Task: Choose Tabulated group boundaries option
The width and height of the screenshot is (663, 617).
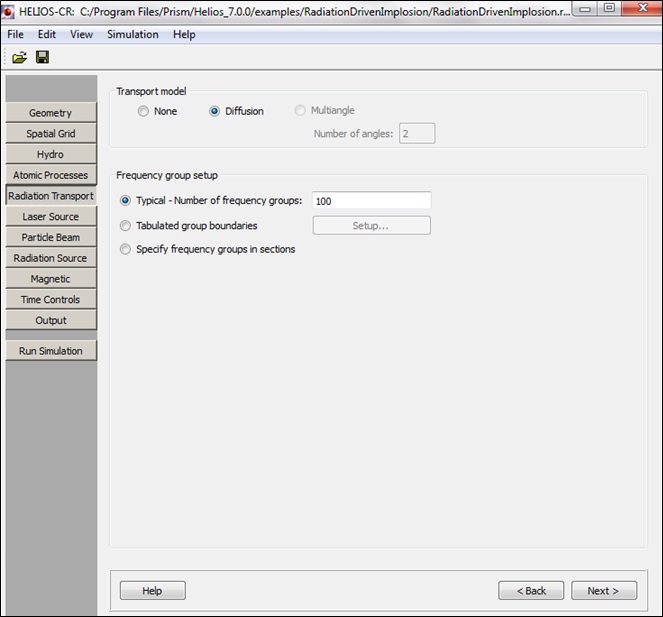Action: (x=125, y=226)
